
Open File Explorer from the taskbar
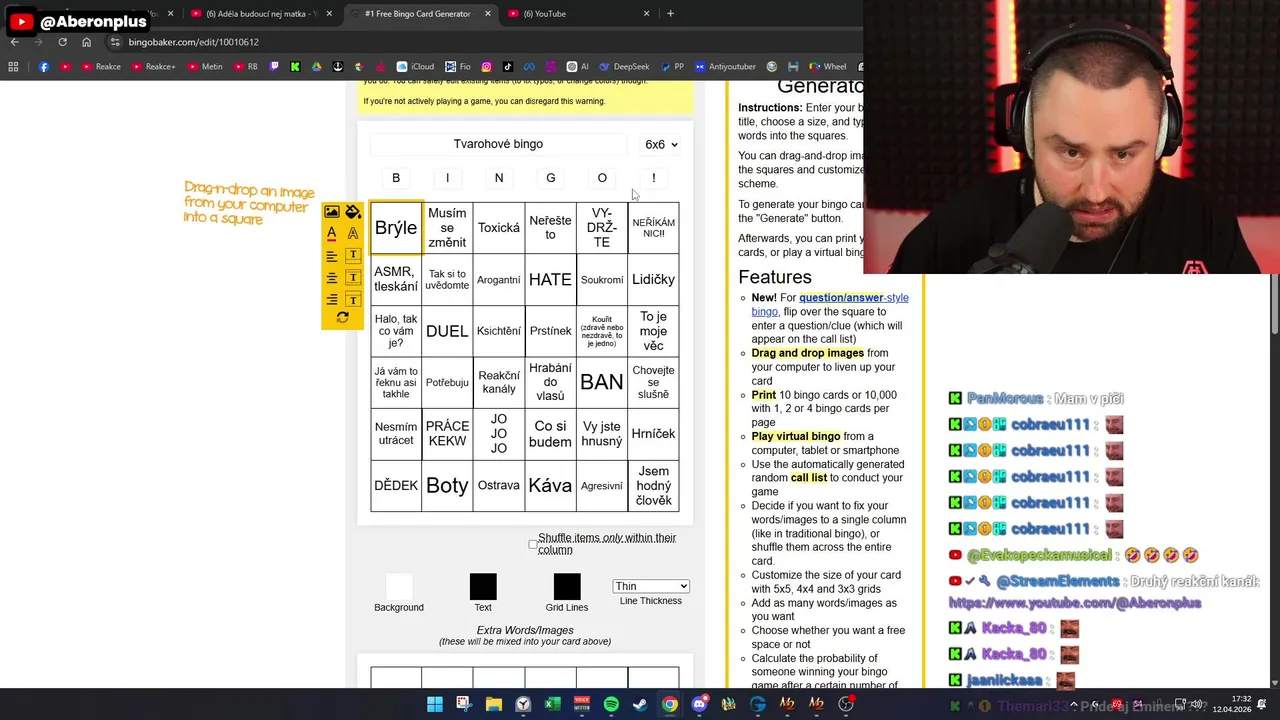pos(494,704)
